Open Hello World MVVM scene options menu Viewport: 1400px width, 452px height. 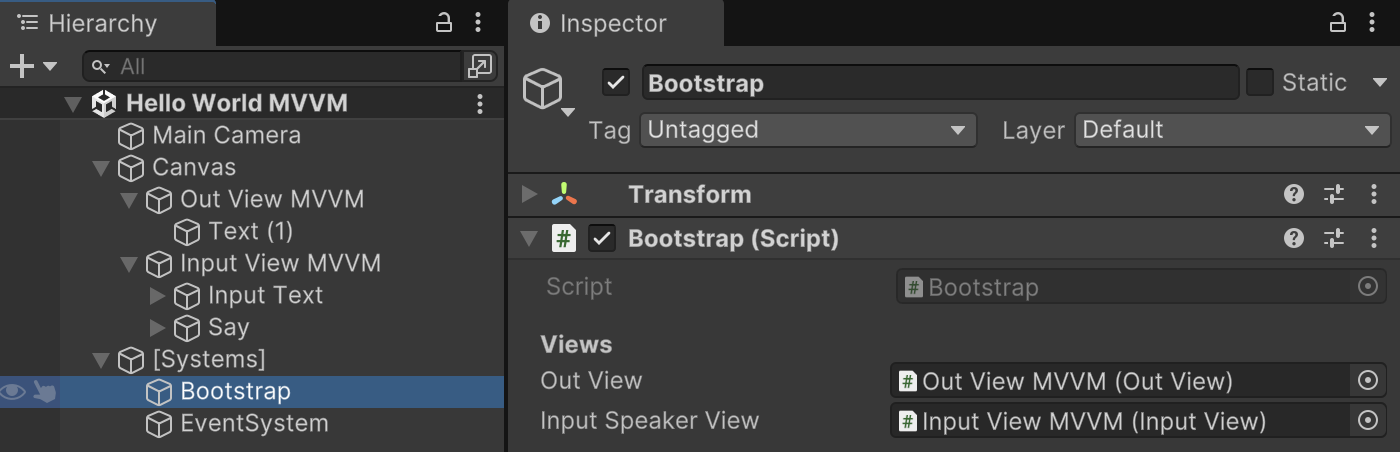tap(480, 103)
